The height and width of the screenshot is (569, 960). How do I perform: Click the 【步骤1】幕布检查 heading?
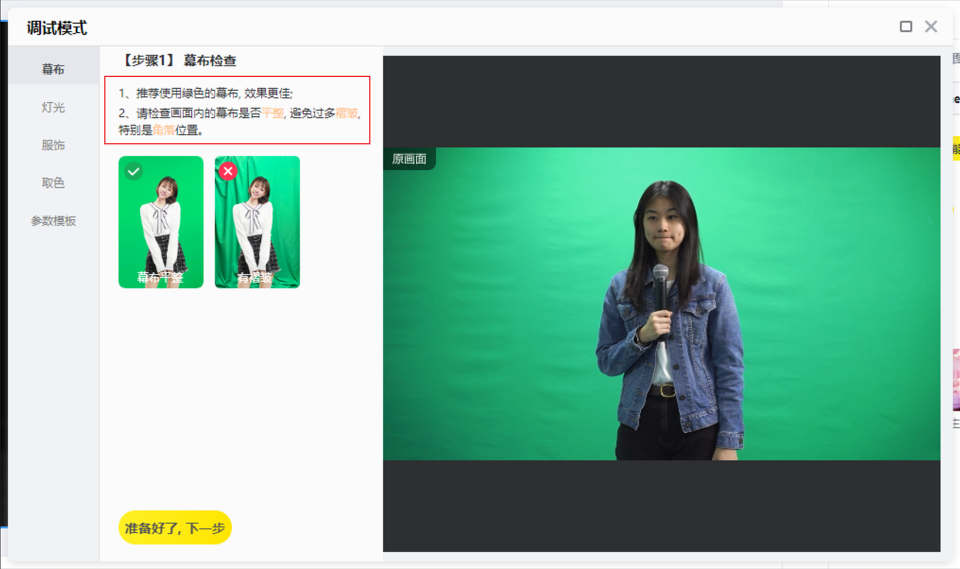[x=178, y=61]
